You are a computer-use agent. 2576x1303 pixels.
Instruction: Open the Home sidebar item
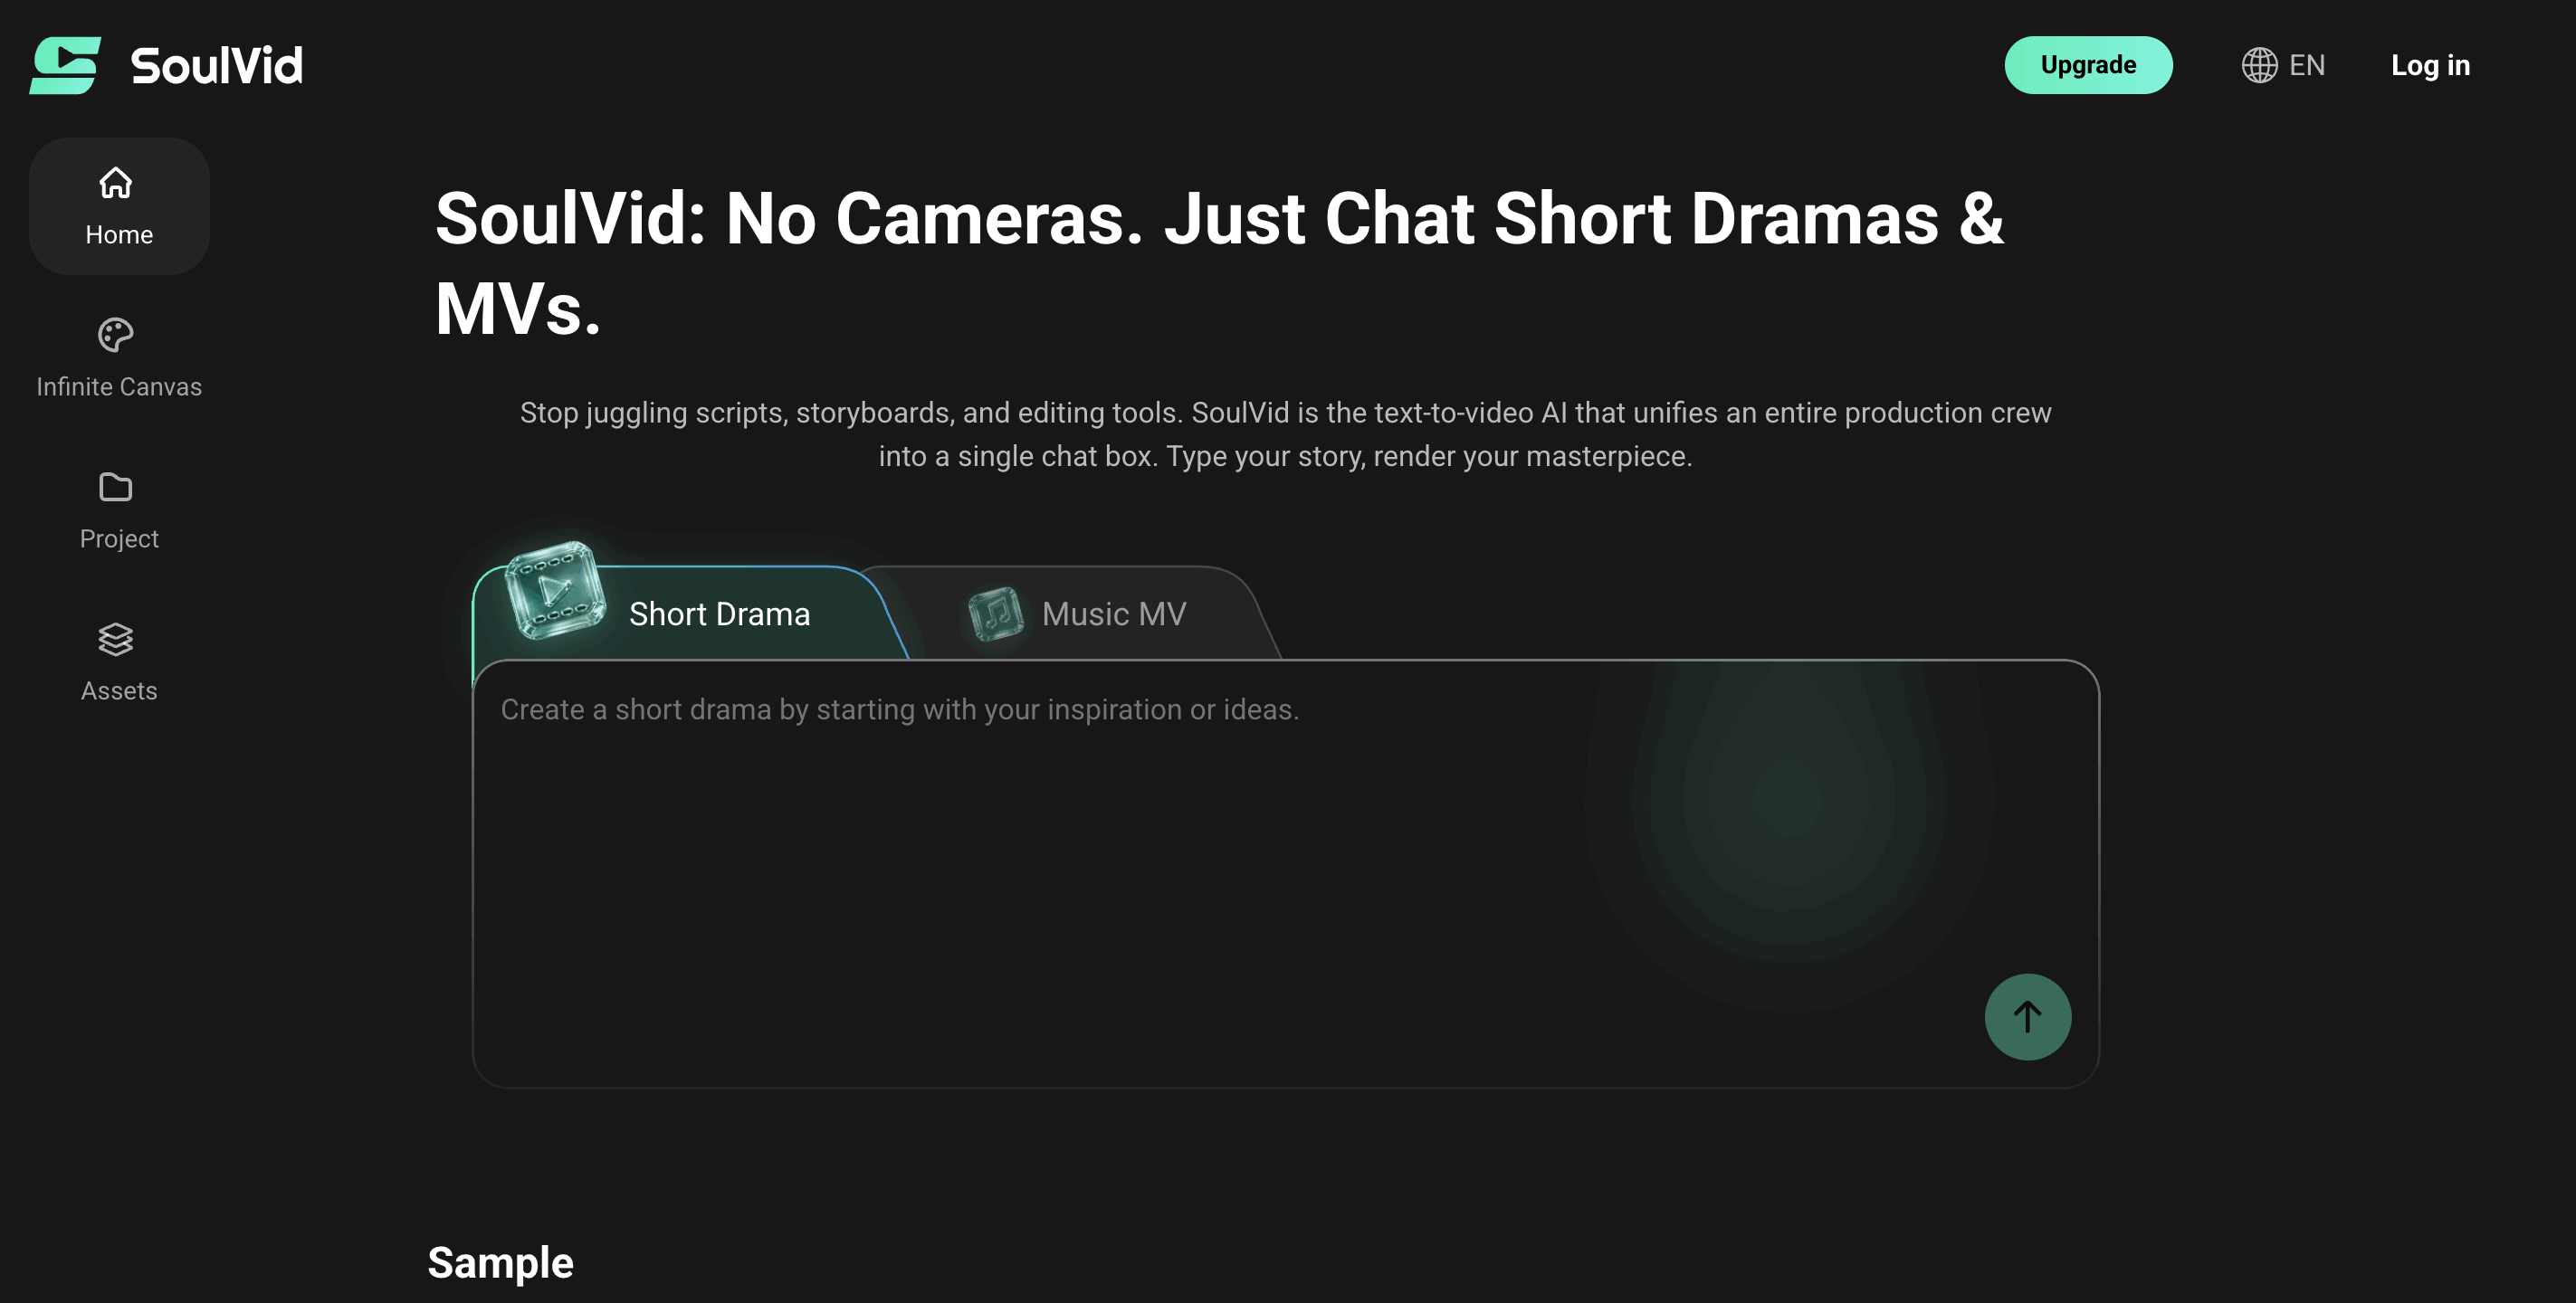119,206
